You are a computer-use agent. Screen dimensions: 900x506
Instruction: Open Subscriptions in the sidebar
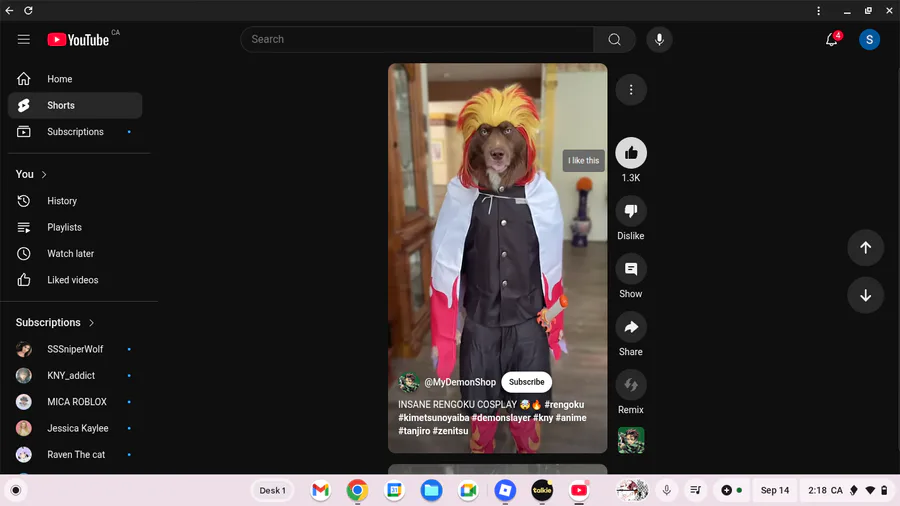[75, 131]
